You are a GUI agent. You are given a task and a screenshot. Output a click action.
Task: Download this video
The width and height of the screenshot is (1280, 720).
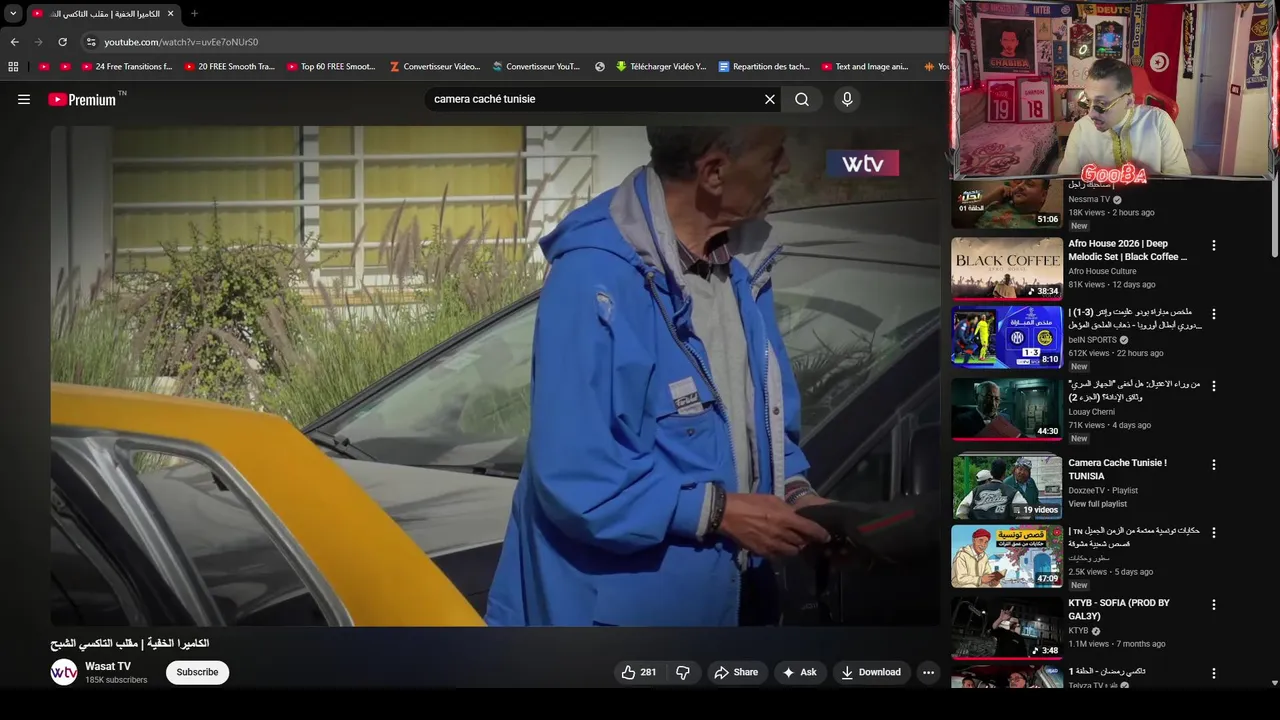[870, 672]
